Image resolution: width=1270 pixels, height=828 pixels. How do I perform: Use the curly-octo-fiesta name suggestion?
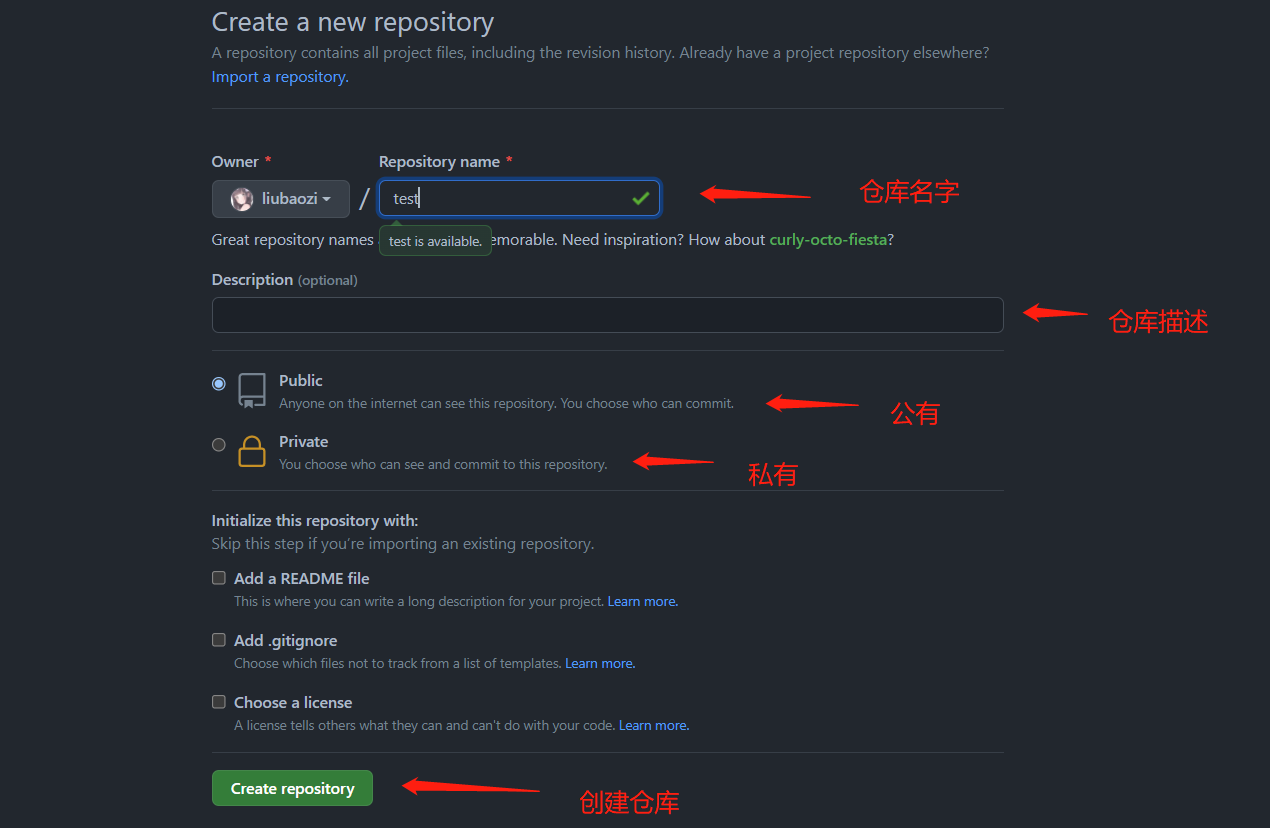828,240
